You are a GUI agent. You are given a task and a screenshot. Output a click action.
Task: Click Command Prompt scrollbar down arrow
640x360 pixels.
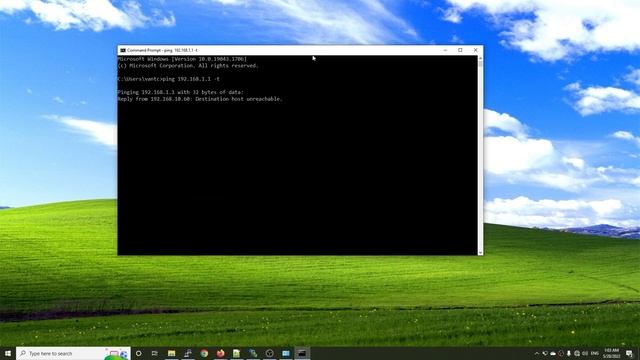(480, 253)
